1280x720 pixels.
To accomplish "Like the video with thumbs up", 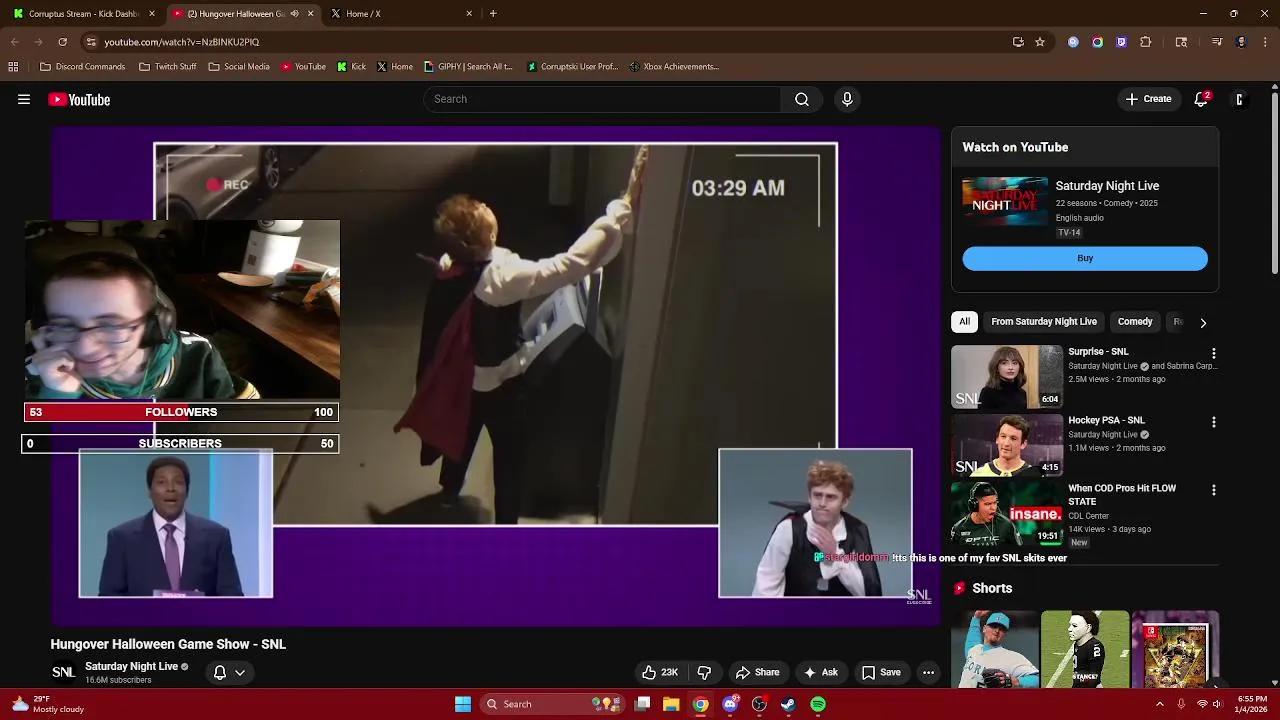I will [x=660, y=672].
